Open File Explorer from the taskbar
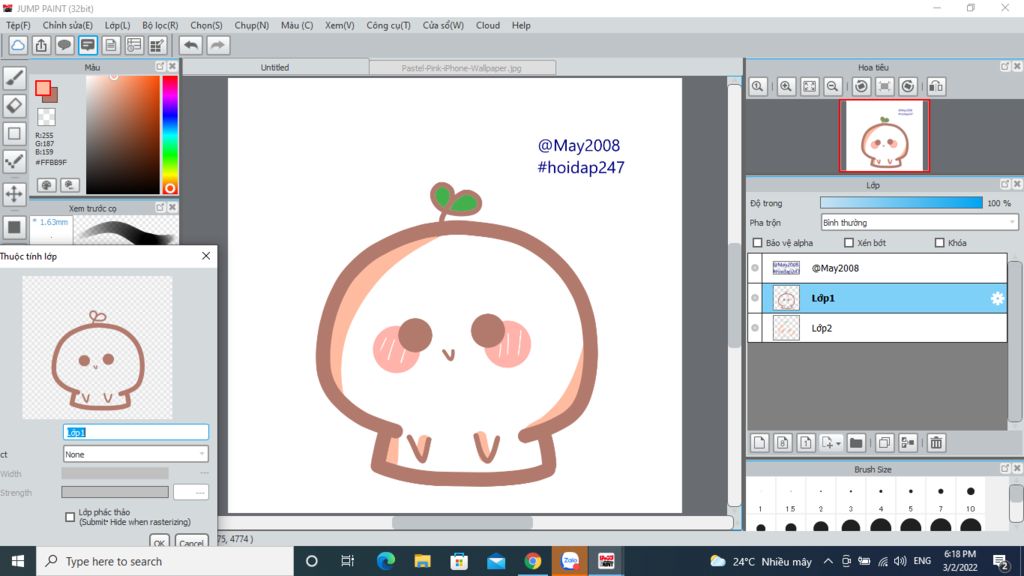 coord(423,561)
